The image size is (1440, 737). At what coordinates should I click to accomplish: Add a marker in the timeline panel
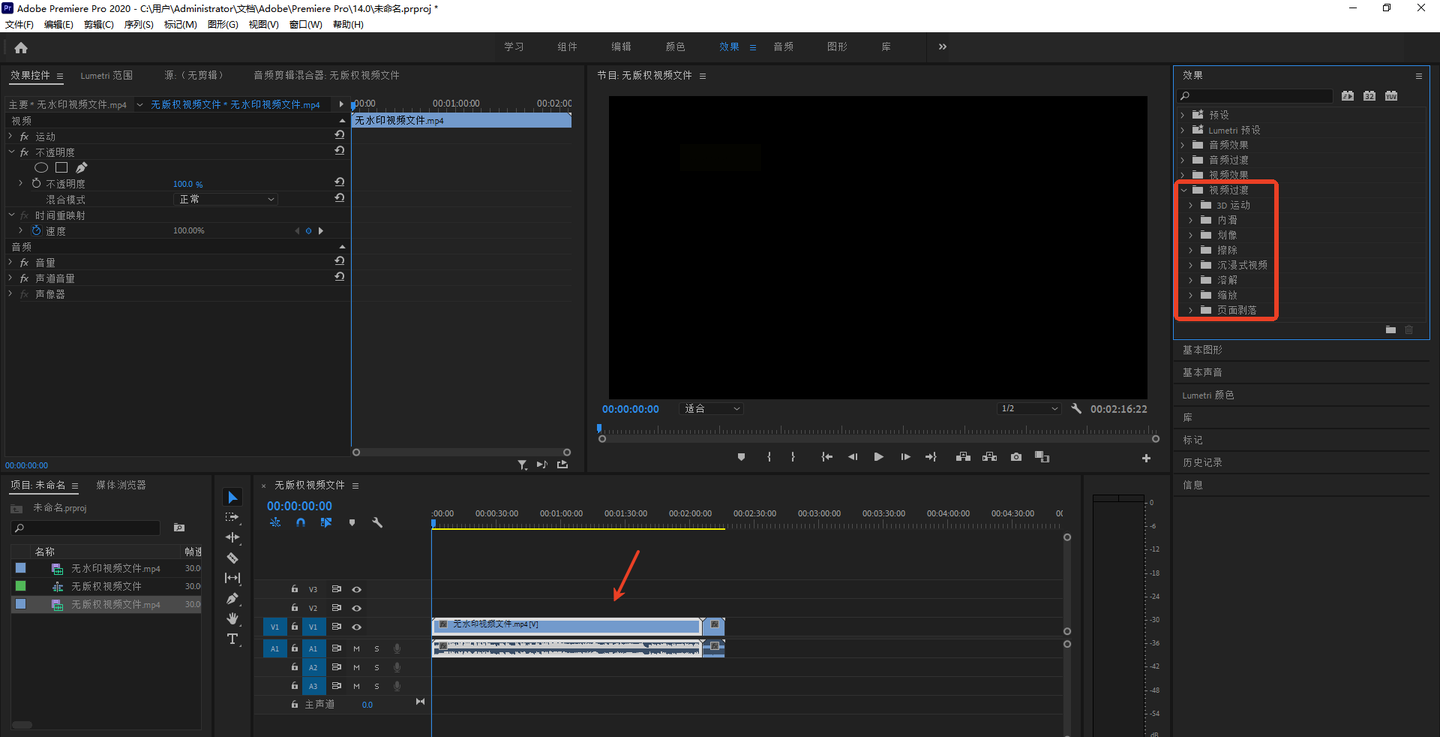352,522
